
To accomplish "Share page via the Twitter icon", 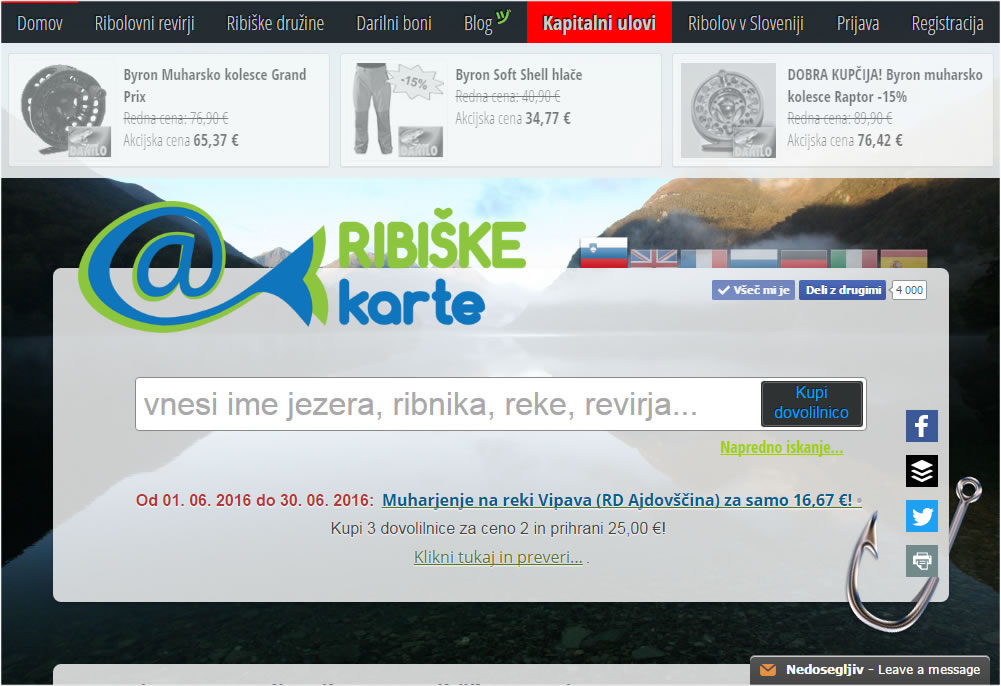I will point(922,516).
